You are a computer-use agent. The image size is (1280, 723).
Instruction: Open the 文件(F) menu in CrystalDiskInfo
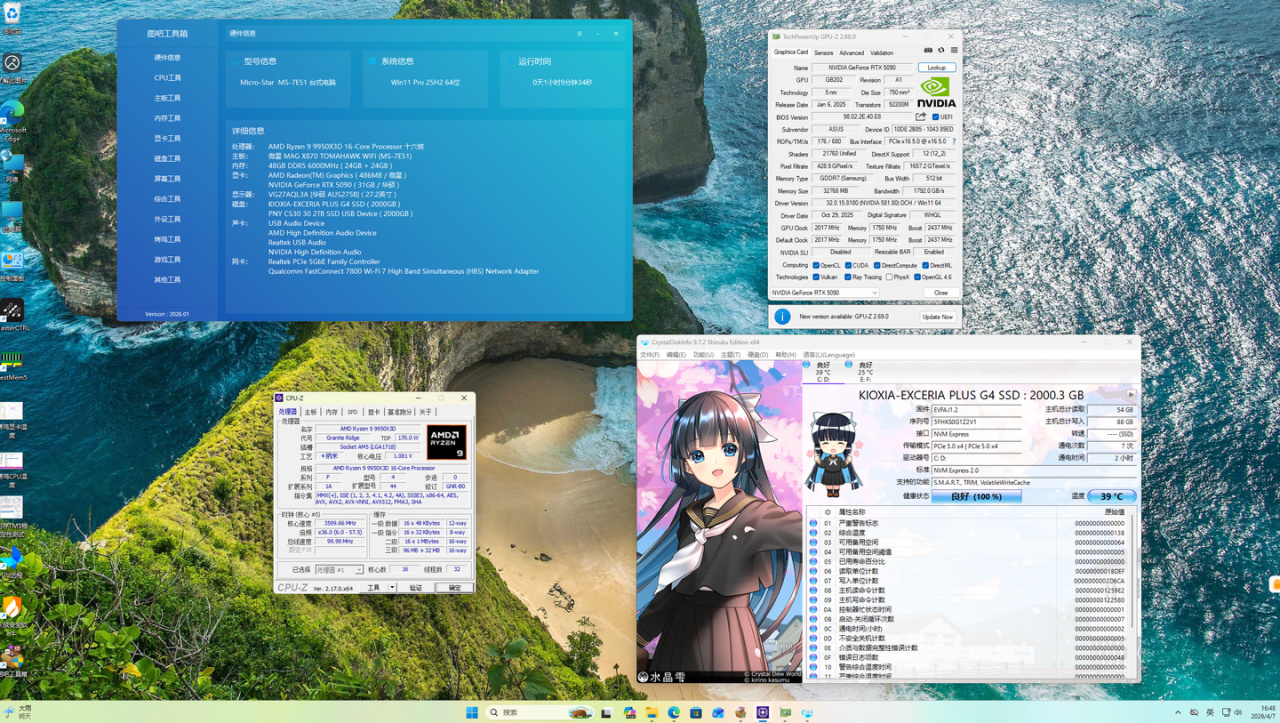coord(649,355)
